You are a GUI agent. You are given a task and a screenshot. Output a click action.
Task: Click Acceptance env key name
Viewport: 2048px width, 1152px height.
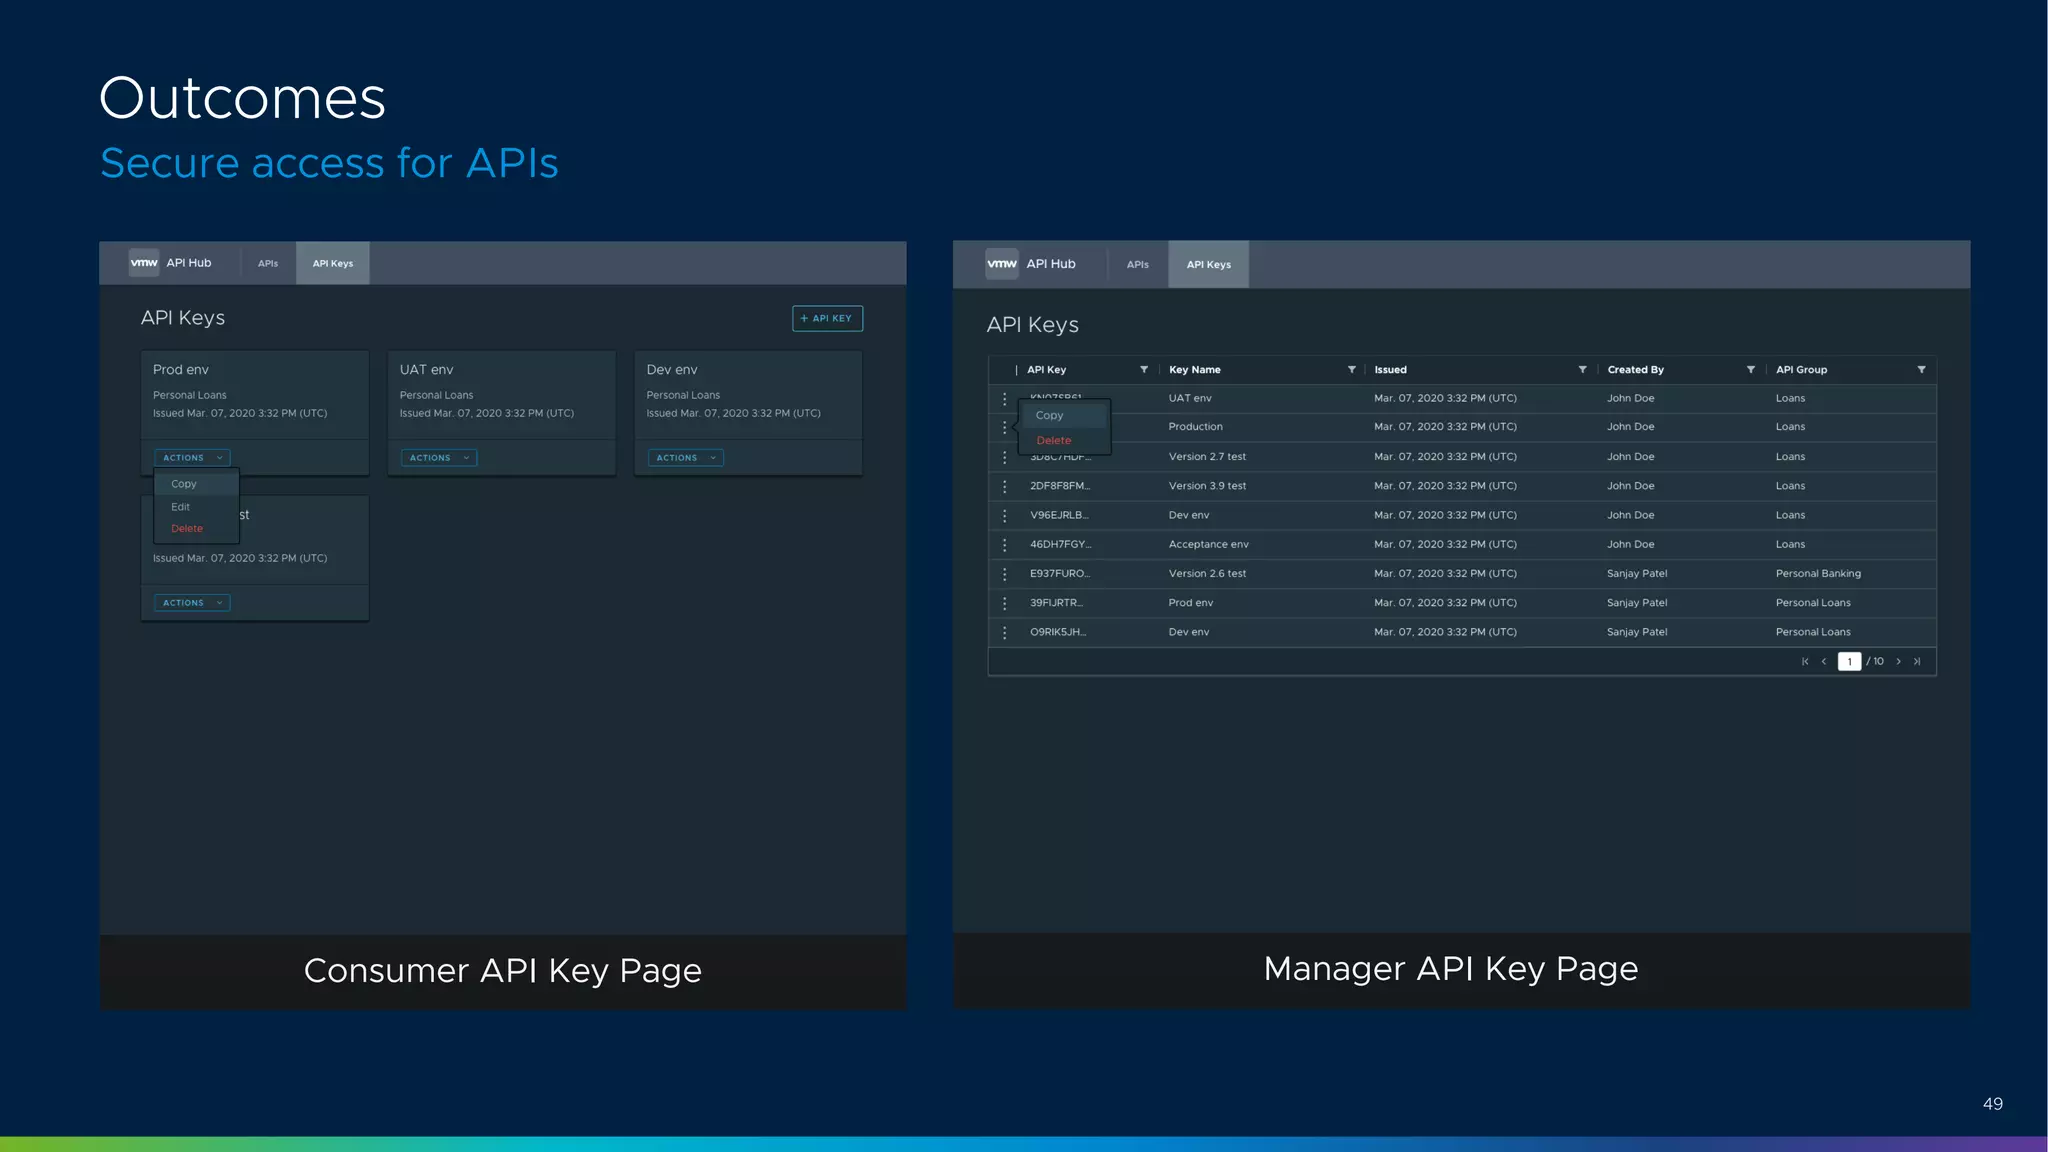coord(1209,545)
